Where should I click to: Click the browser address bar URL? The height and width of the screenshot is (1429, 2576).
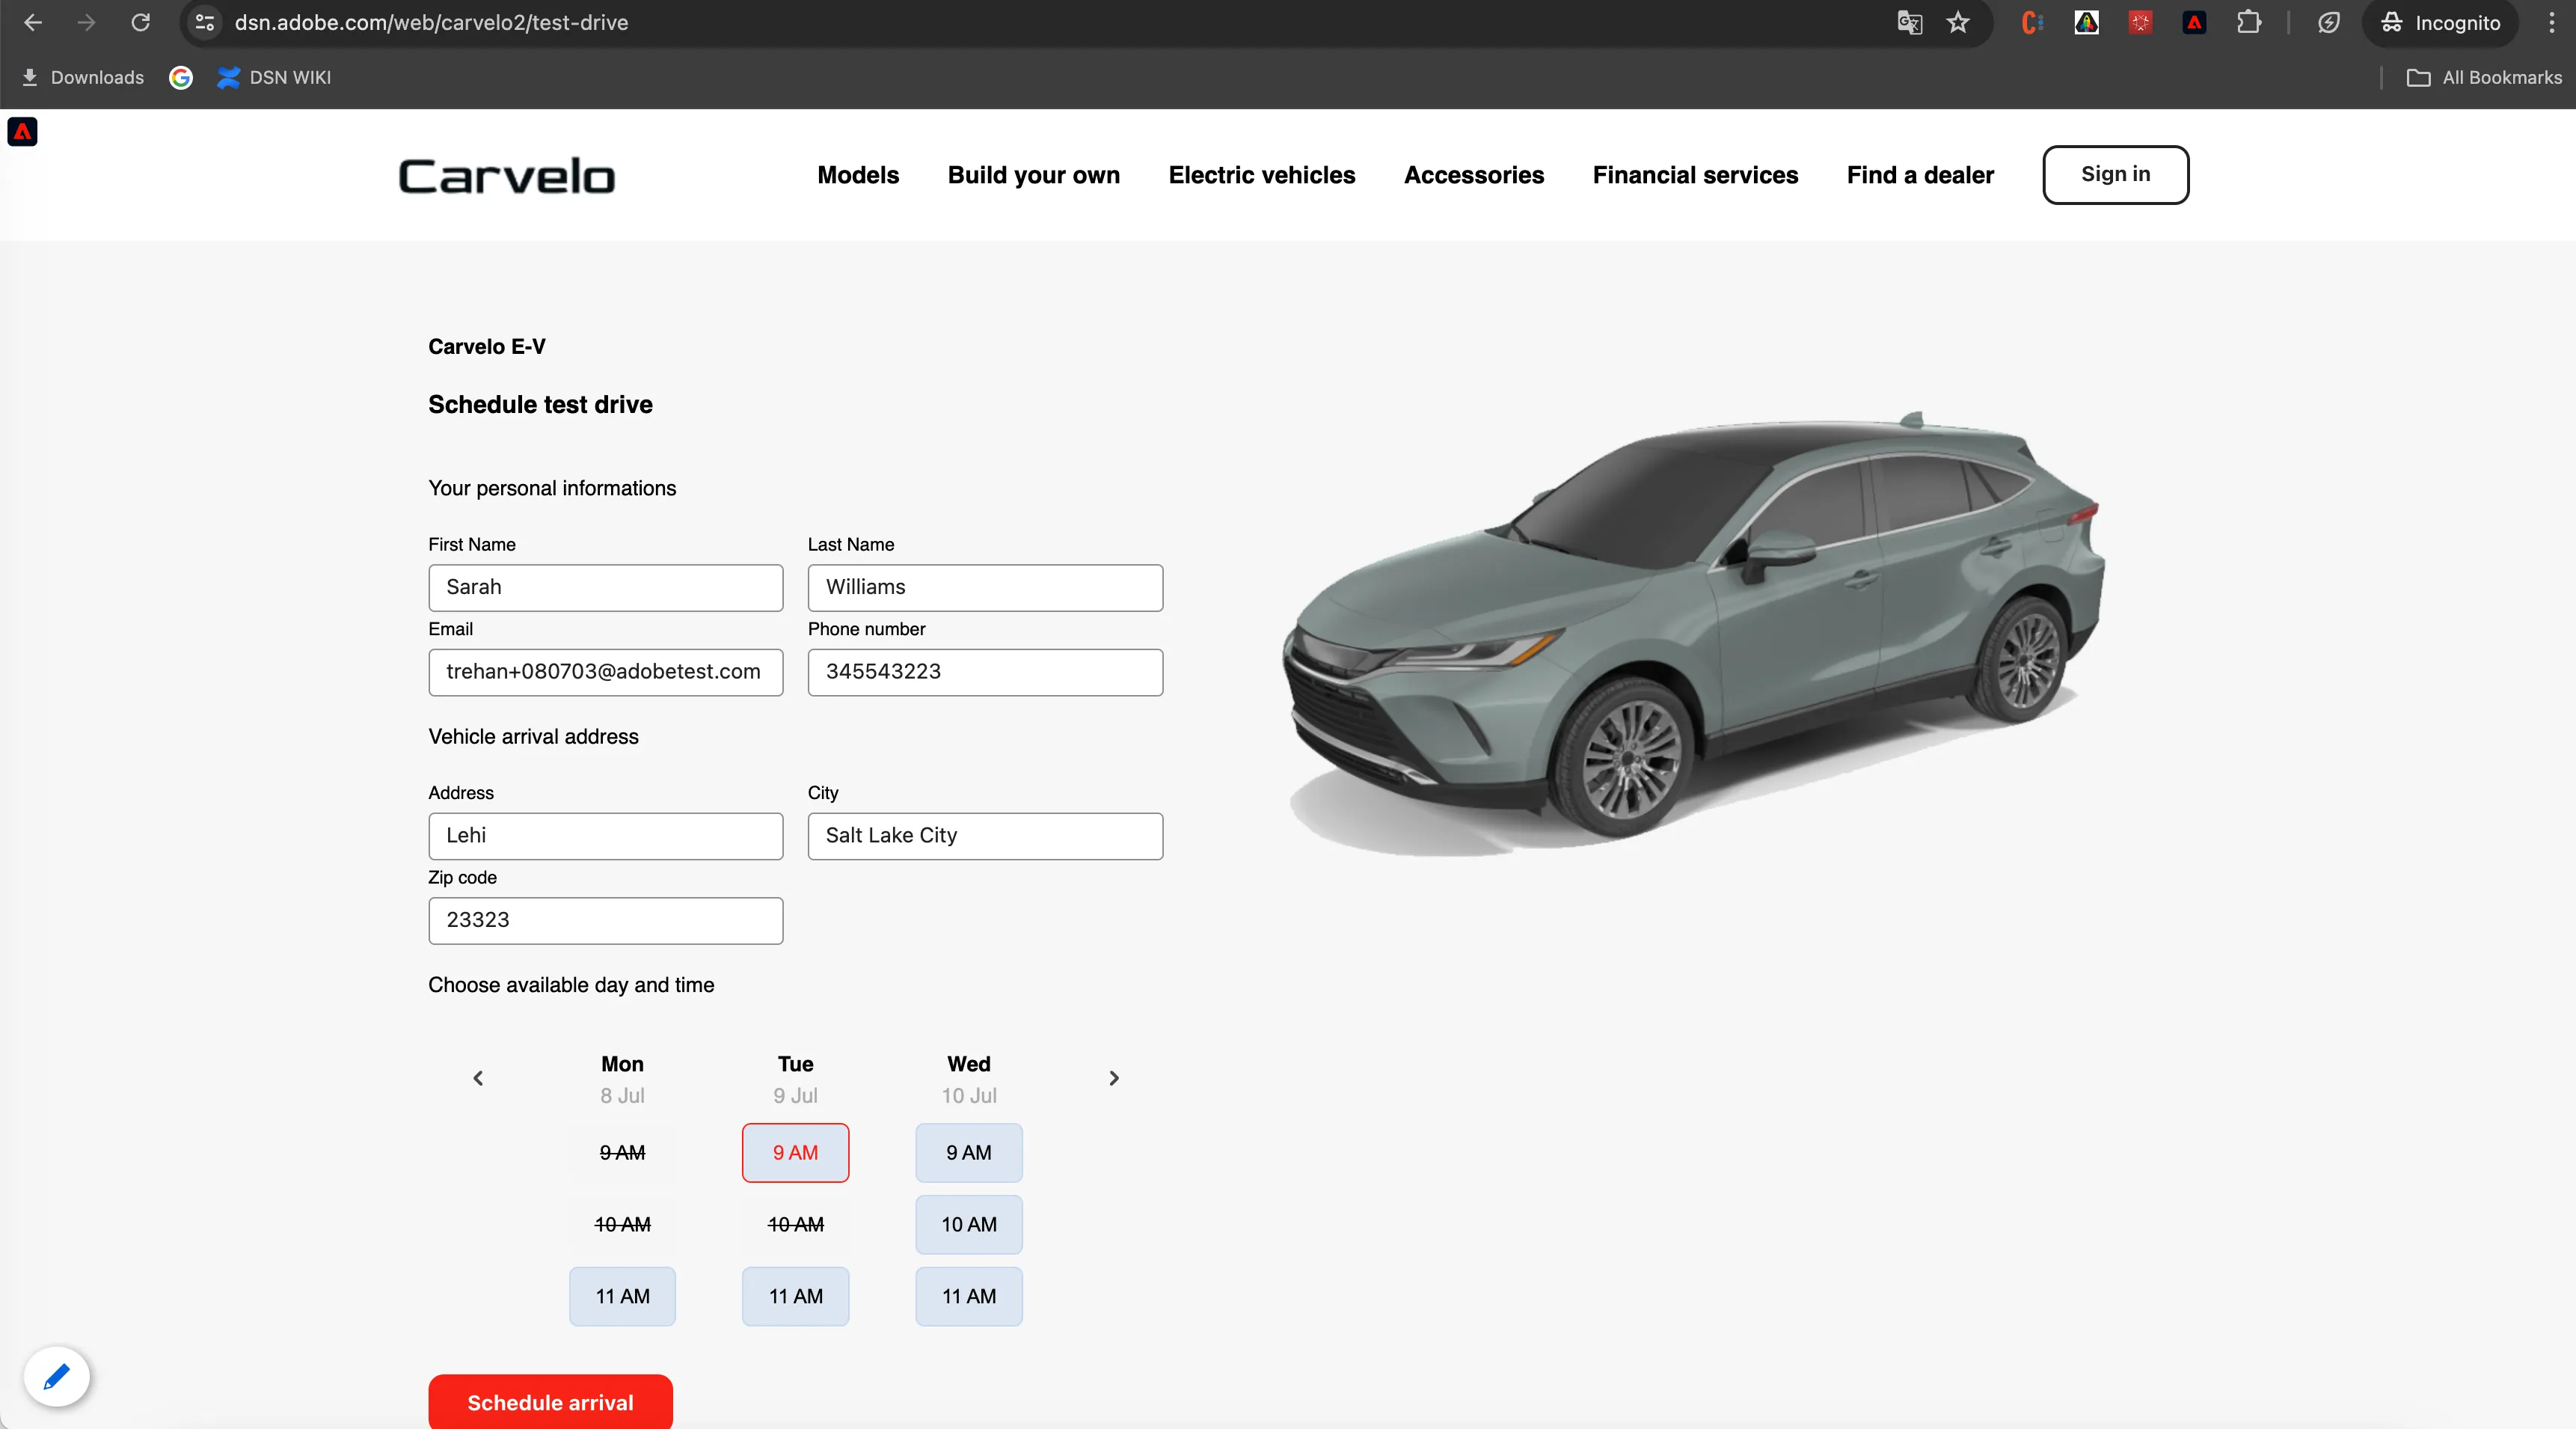(x=431, y=22)
